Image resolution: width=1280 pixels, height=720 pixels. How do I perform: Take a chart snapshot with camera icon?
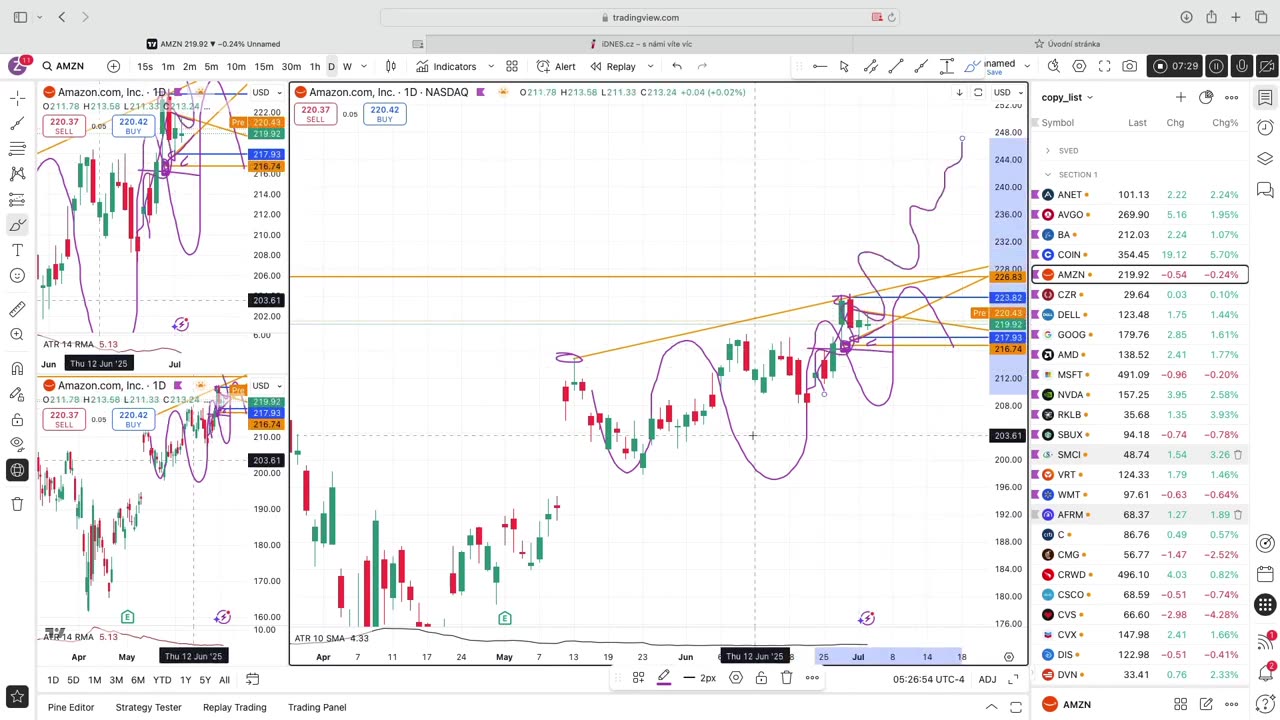pos(1129,66)
